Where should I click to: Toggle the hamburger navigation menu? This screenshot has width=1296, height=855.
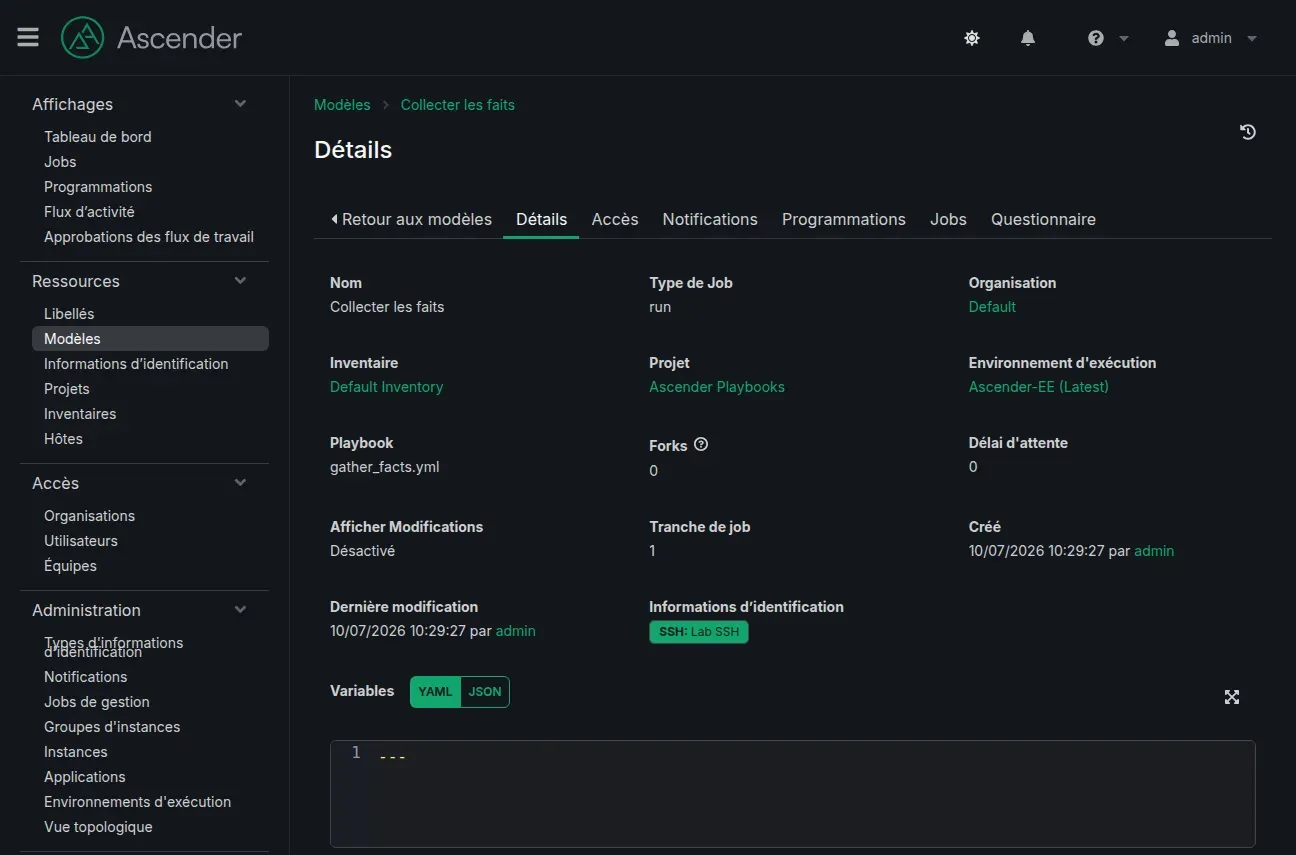[x=28, y=37]
